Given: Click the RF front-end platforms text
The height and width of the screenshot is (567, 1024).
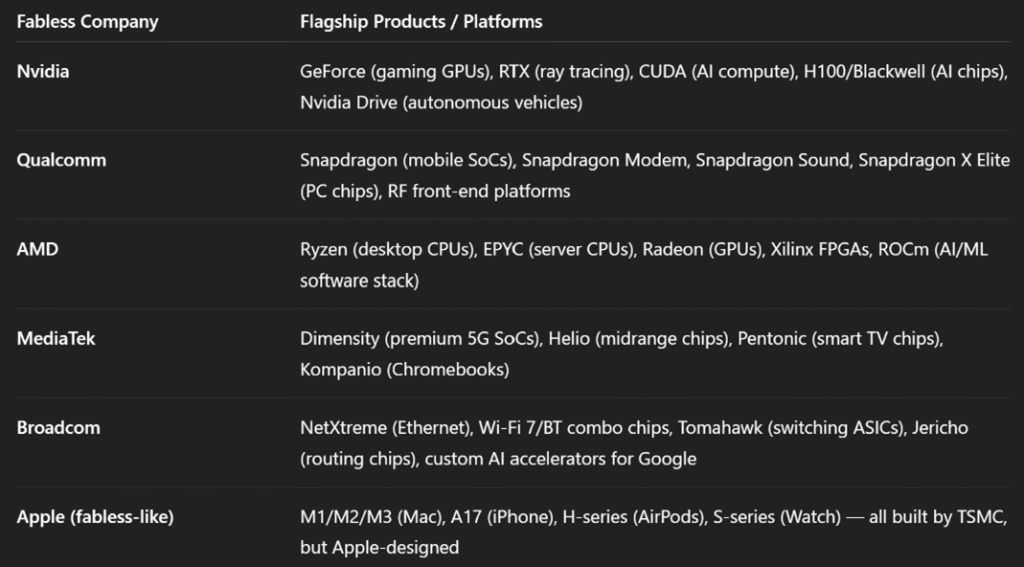Looking at the screenshot, I should [x=479, y=191].
